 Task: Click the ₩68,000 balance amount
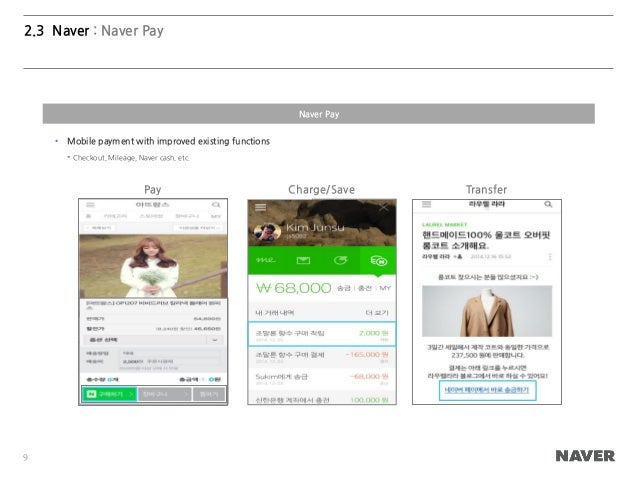click(293, 288)
